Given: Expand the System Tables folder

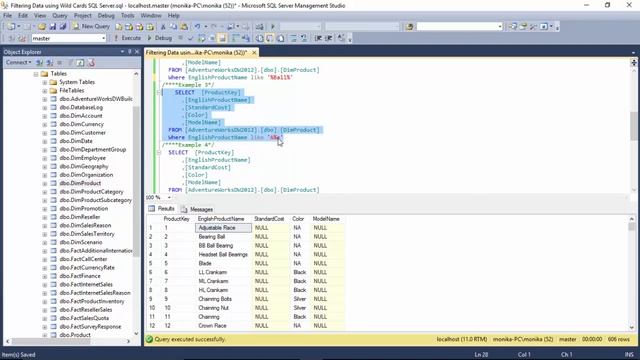Looking at the screenshot, I should click(x=44, y=82).
